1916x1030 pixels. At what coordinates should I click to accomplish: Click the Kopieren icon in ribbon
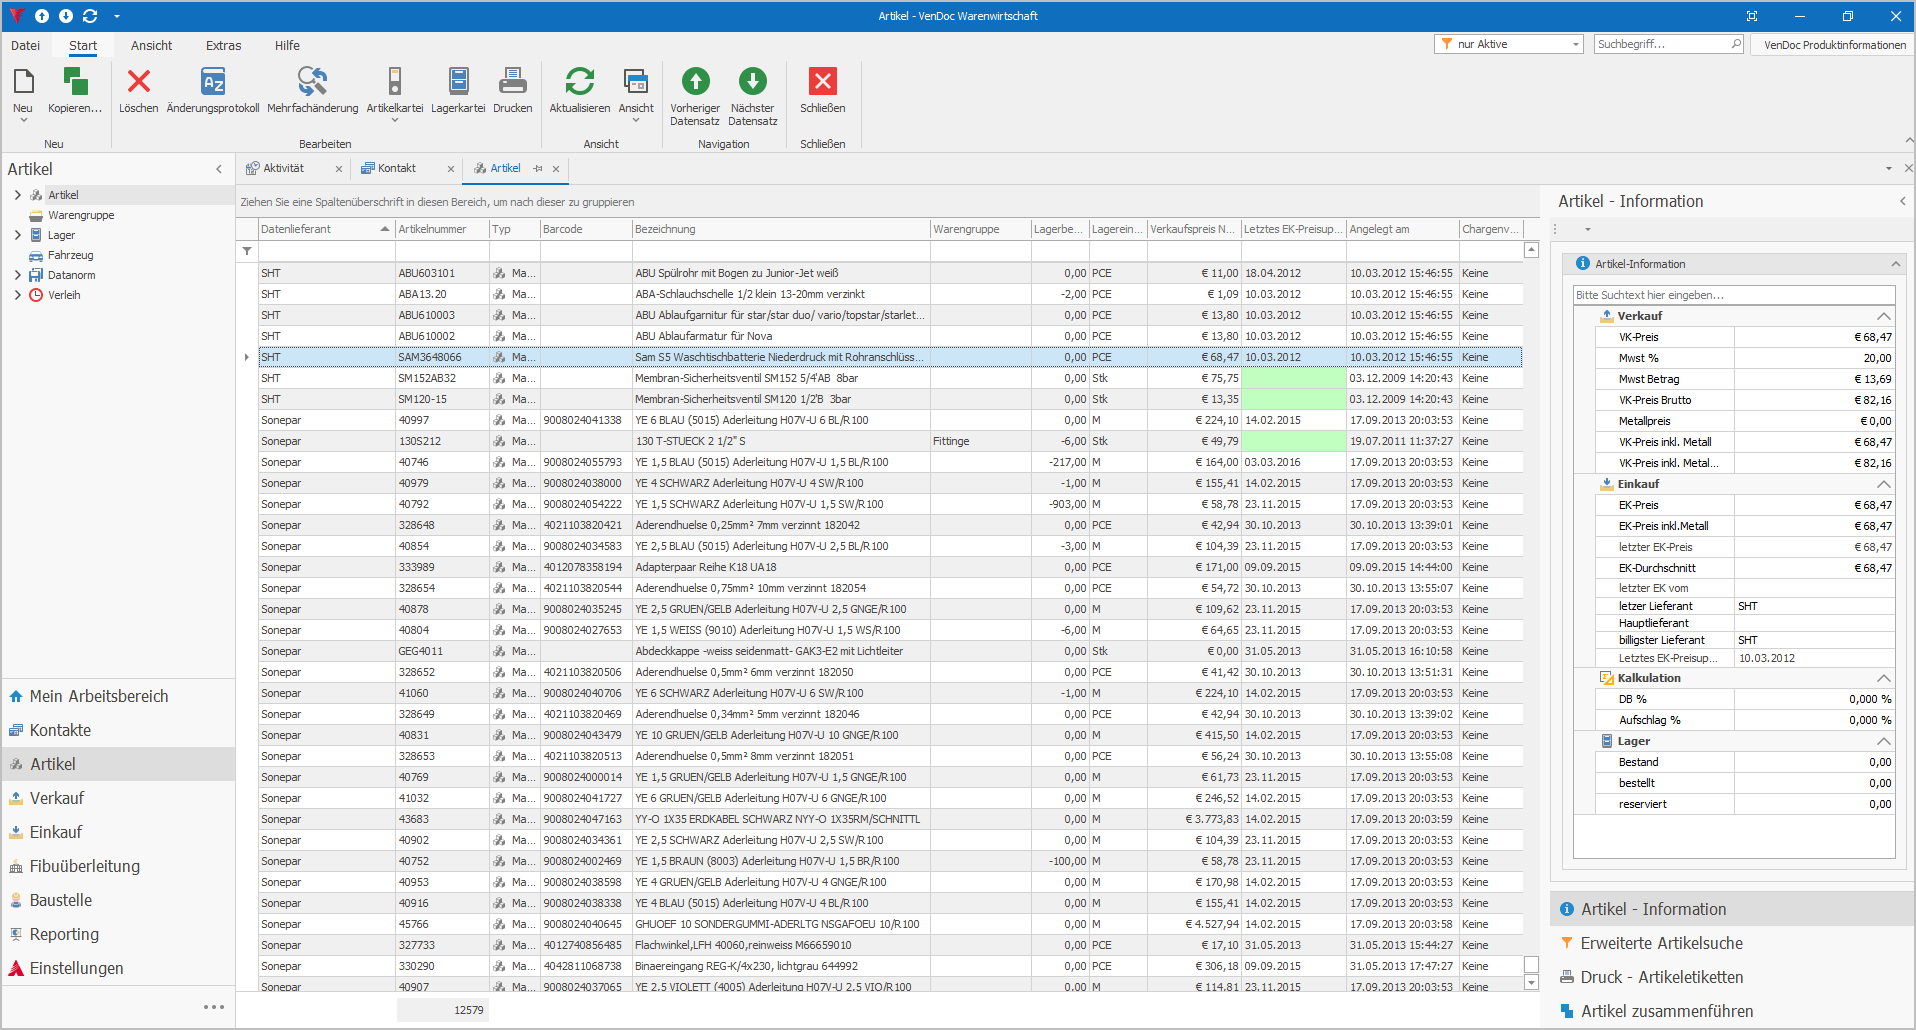pyautogui.click(x=75, y=83)
